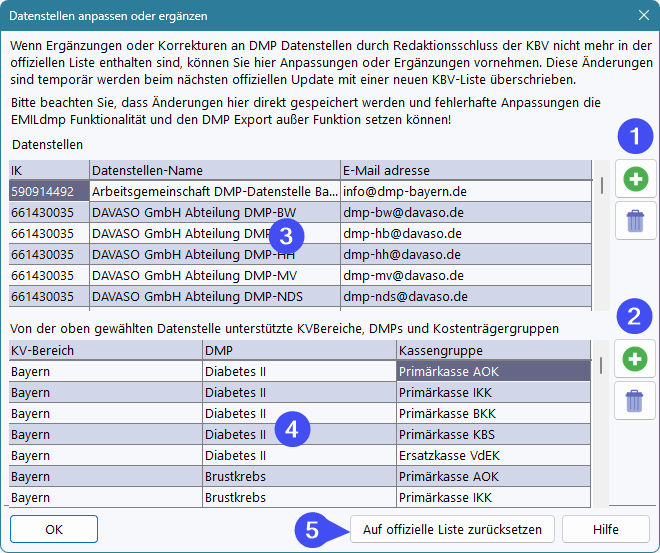Click the Datenstellen table vertical scrollbar
The image size is (660, 553).
click(x=601, y=240)
